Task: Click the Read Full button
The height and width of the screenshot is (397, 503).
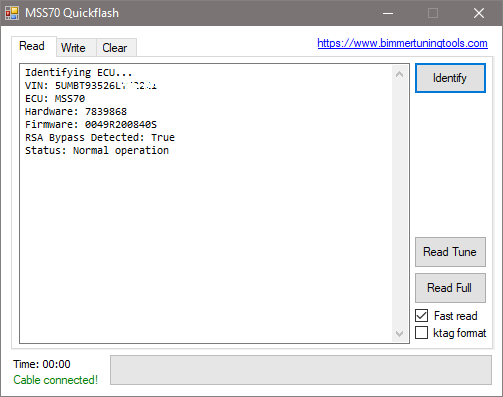Action: tap(450, 288)
